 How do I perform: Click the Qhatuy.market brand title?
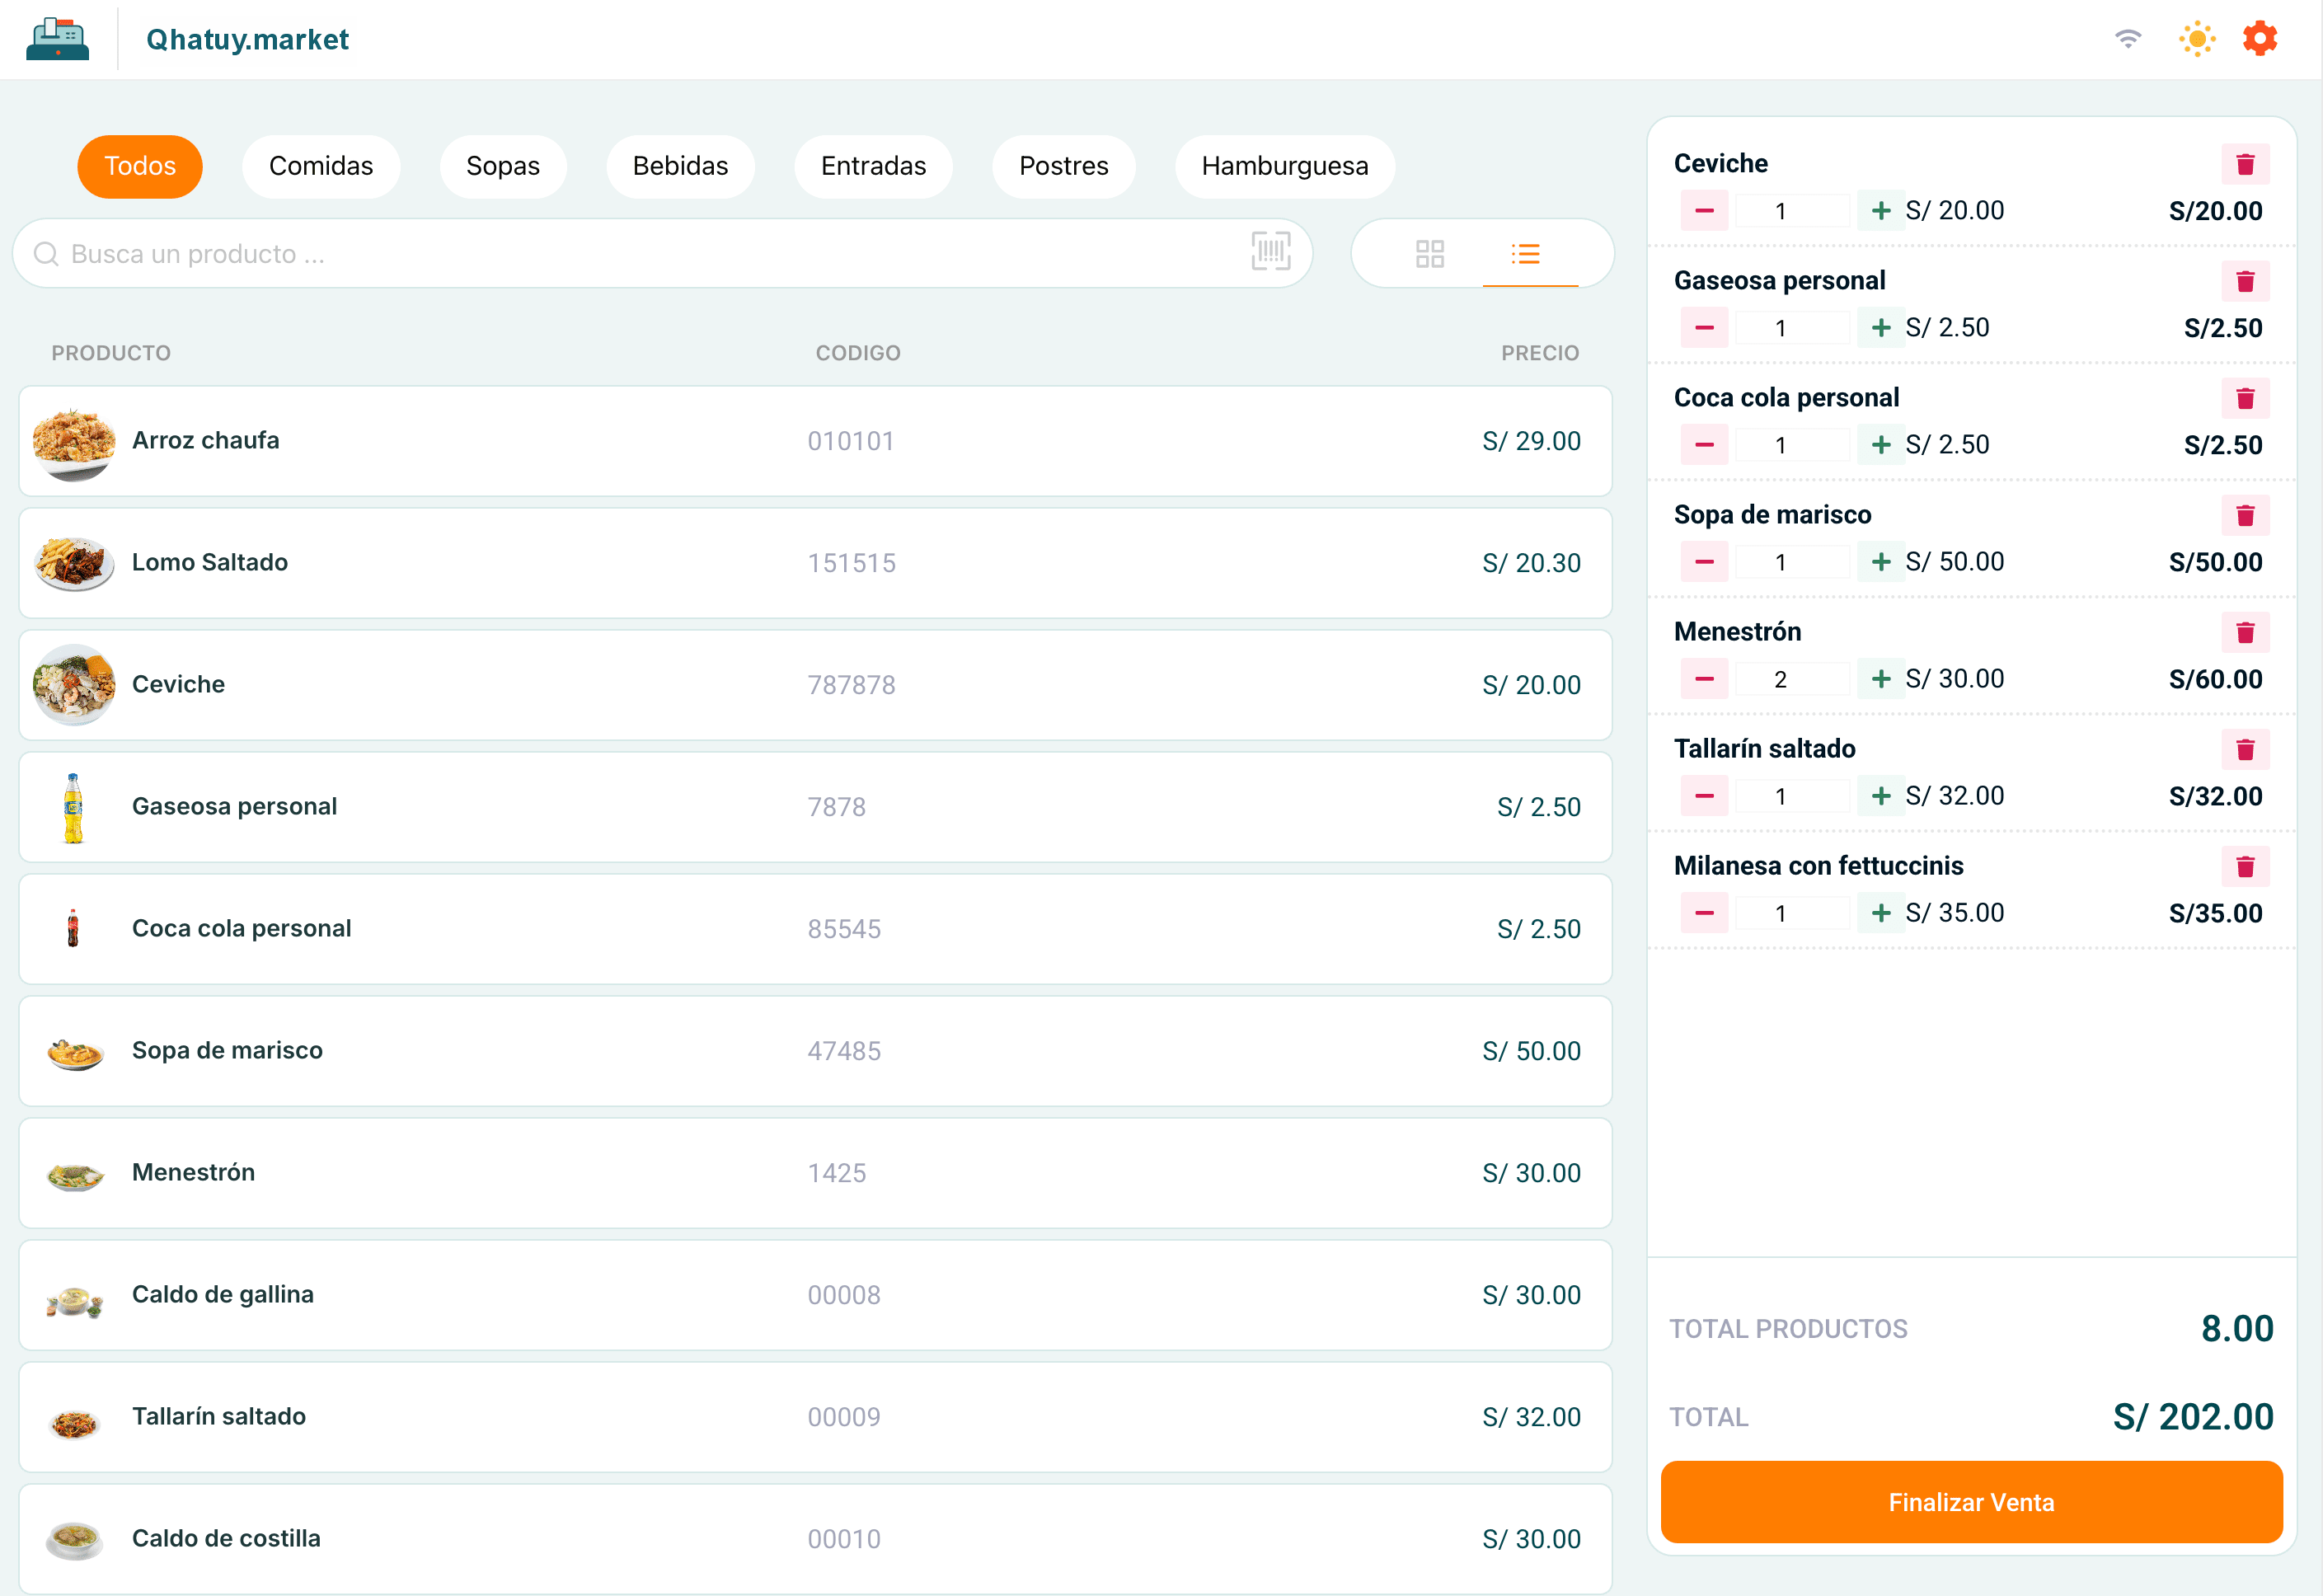247,39
